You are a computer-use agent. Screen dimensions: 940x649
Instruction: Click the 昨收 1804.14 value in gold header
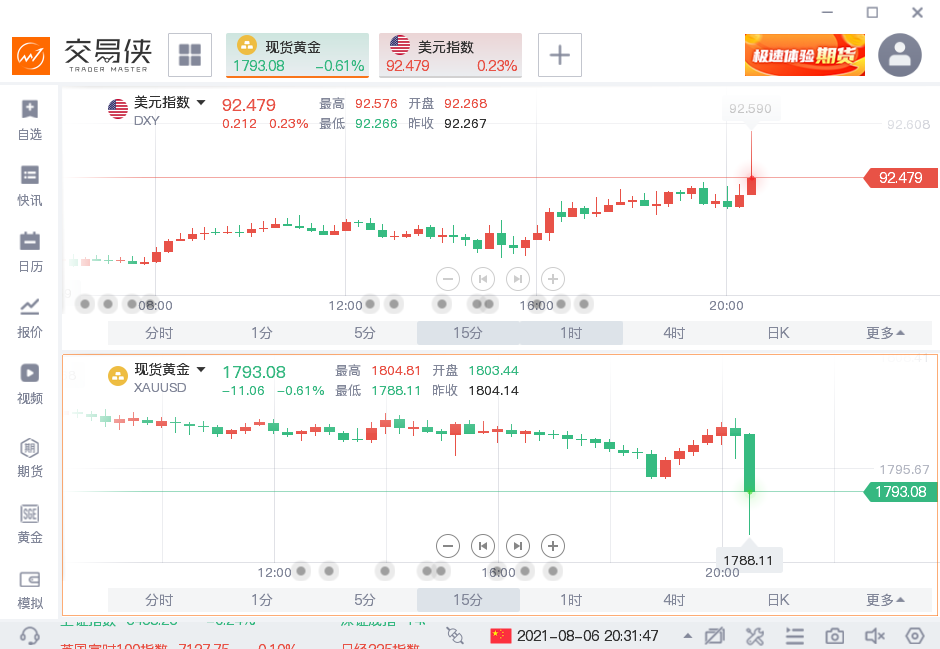tap(493, 391)
